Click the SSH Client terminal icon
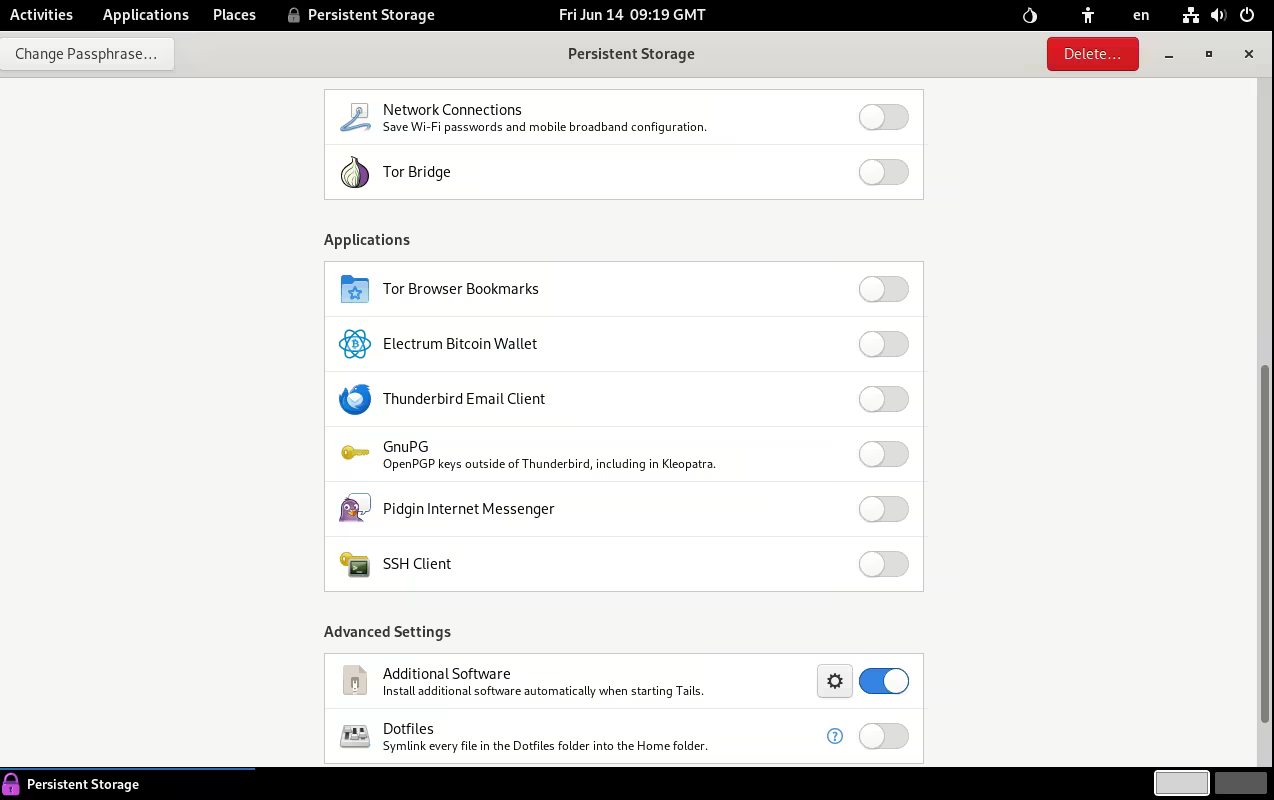 (354, 564)
